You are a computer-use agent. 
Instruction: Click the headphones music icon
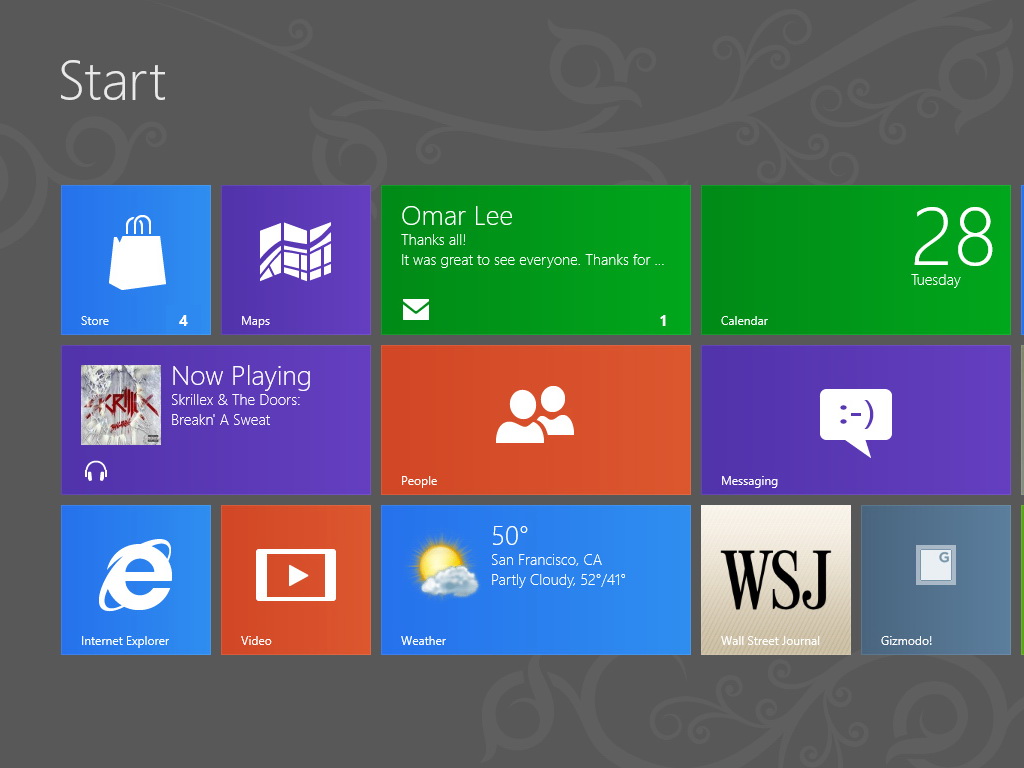pos(96,471)
